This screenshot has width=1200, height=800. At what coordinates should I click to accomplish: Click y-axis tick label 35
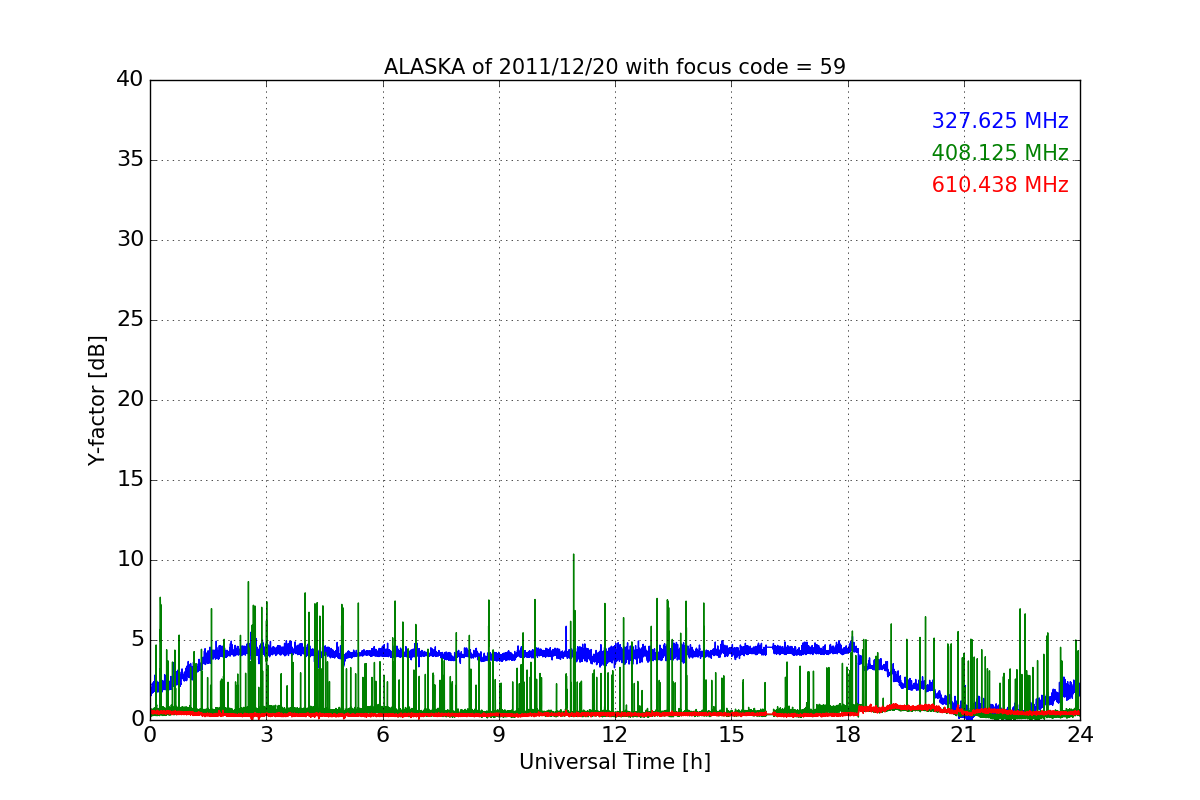130,160
